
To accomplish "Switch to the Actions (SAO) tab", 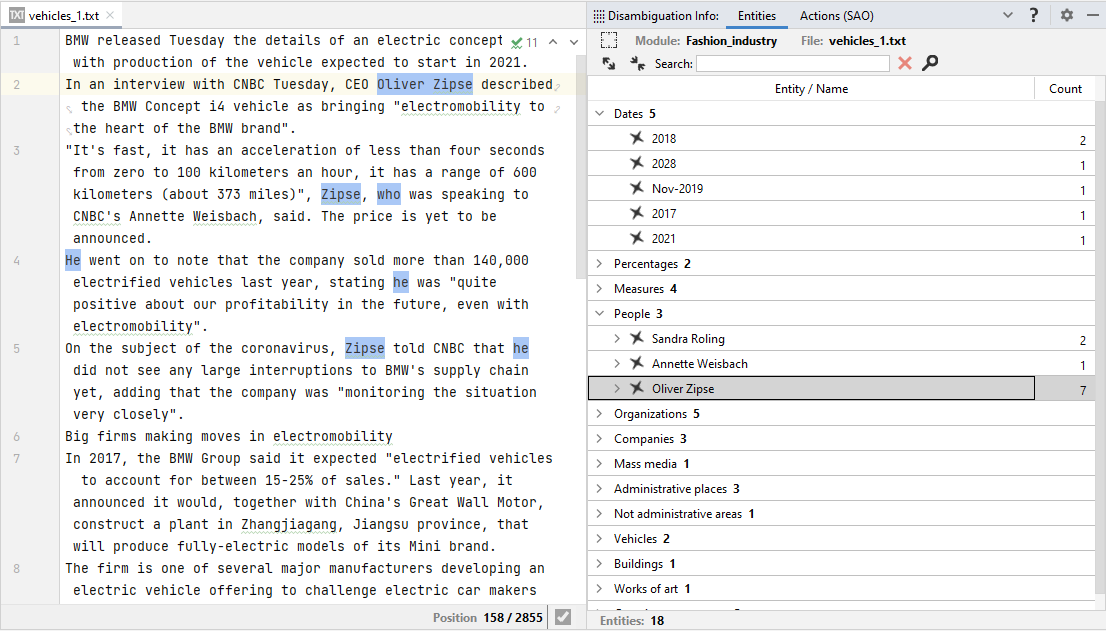I will 836,15.
